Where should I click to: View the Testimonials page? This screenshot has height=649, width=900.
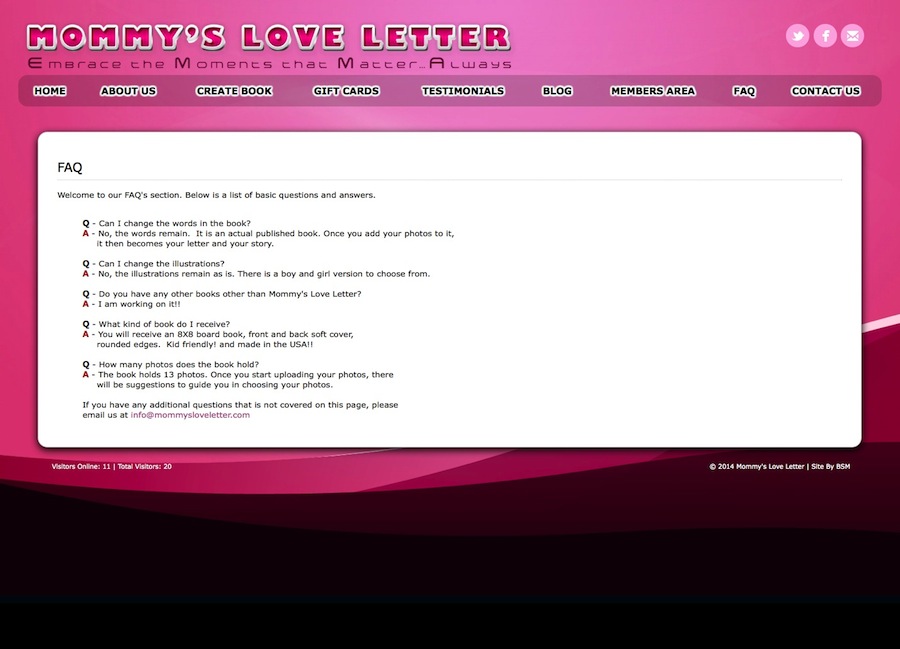[x=463, y=91]
